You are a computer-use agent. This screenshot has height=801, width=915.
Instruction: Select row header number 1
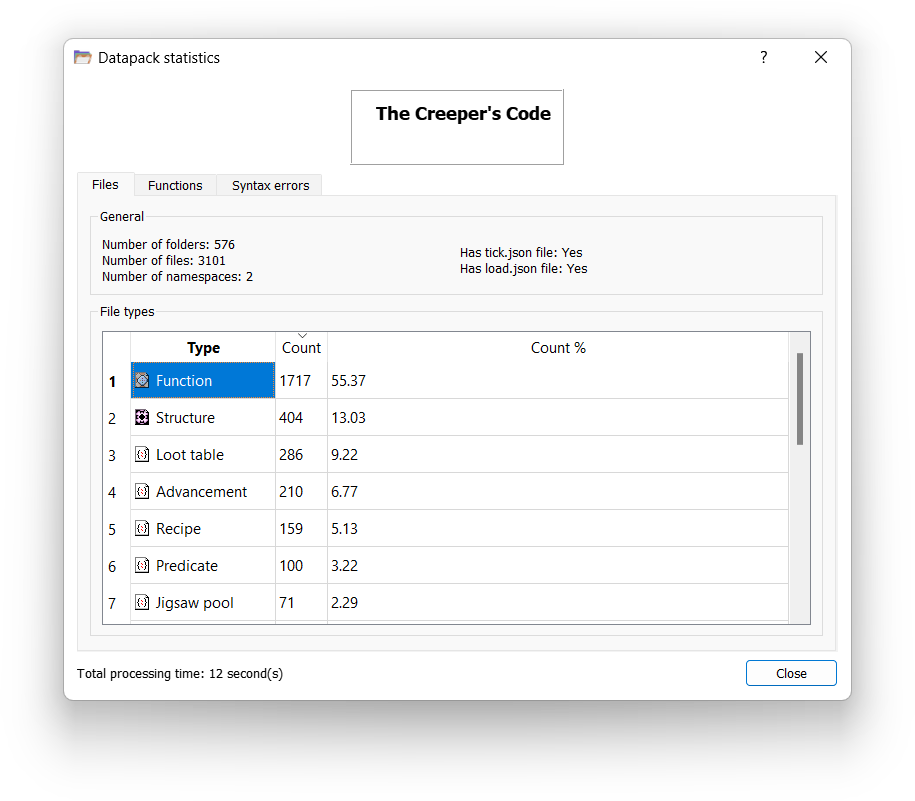click(116, 381)
